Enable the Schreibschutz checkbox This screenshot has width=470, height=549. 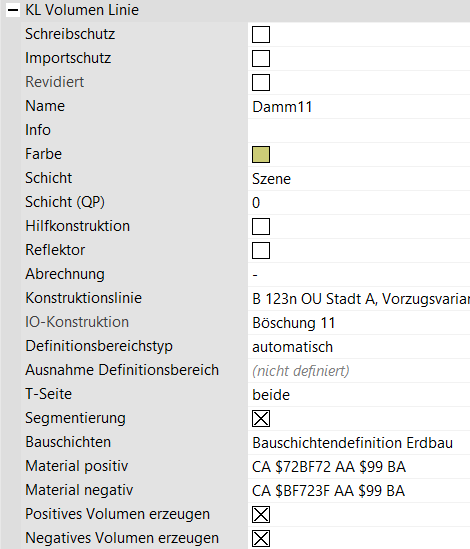pos(261,34)
